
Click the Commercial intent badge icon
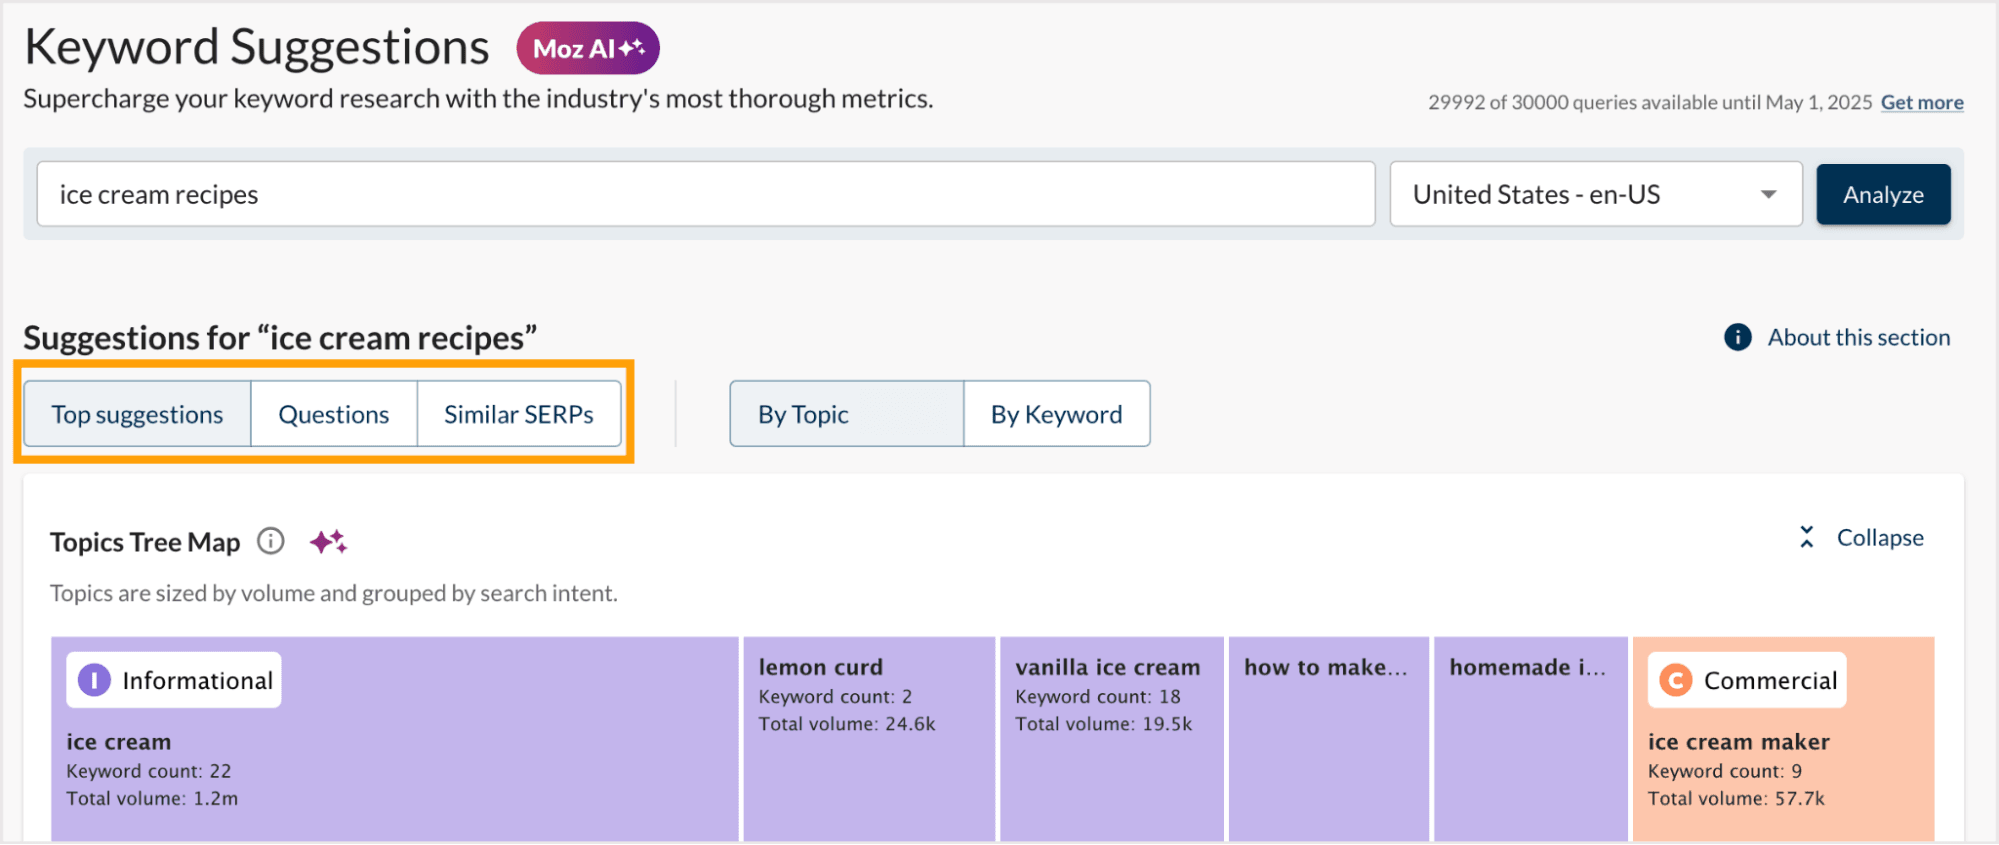coord(1675,679)
